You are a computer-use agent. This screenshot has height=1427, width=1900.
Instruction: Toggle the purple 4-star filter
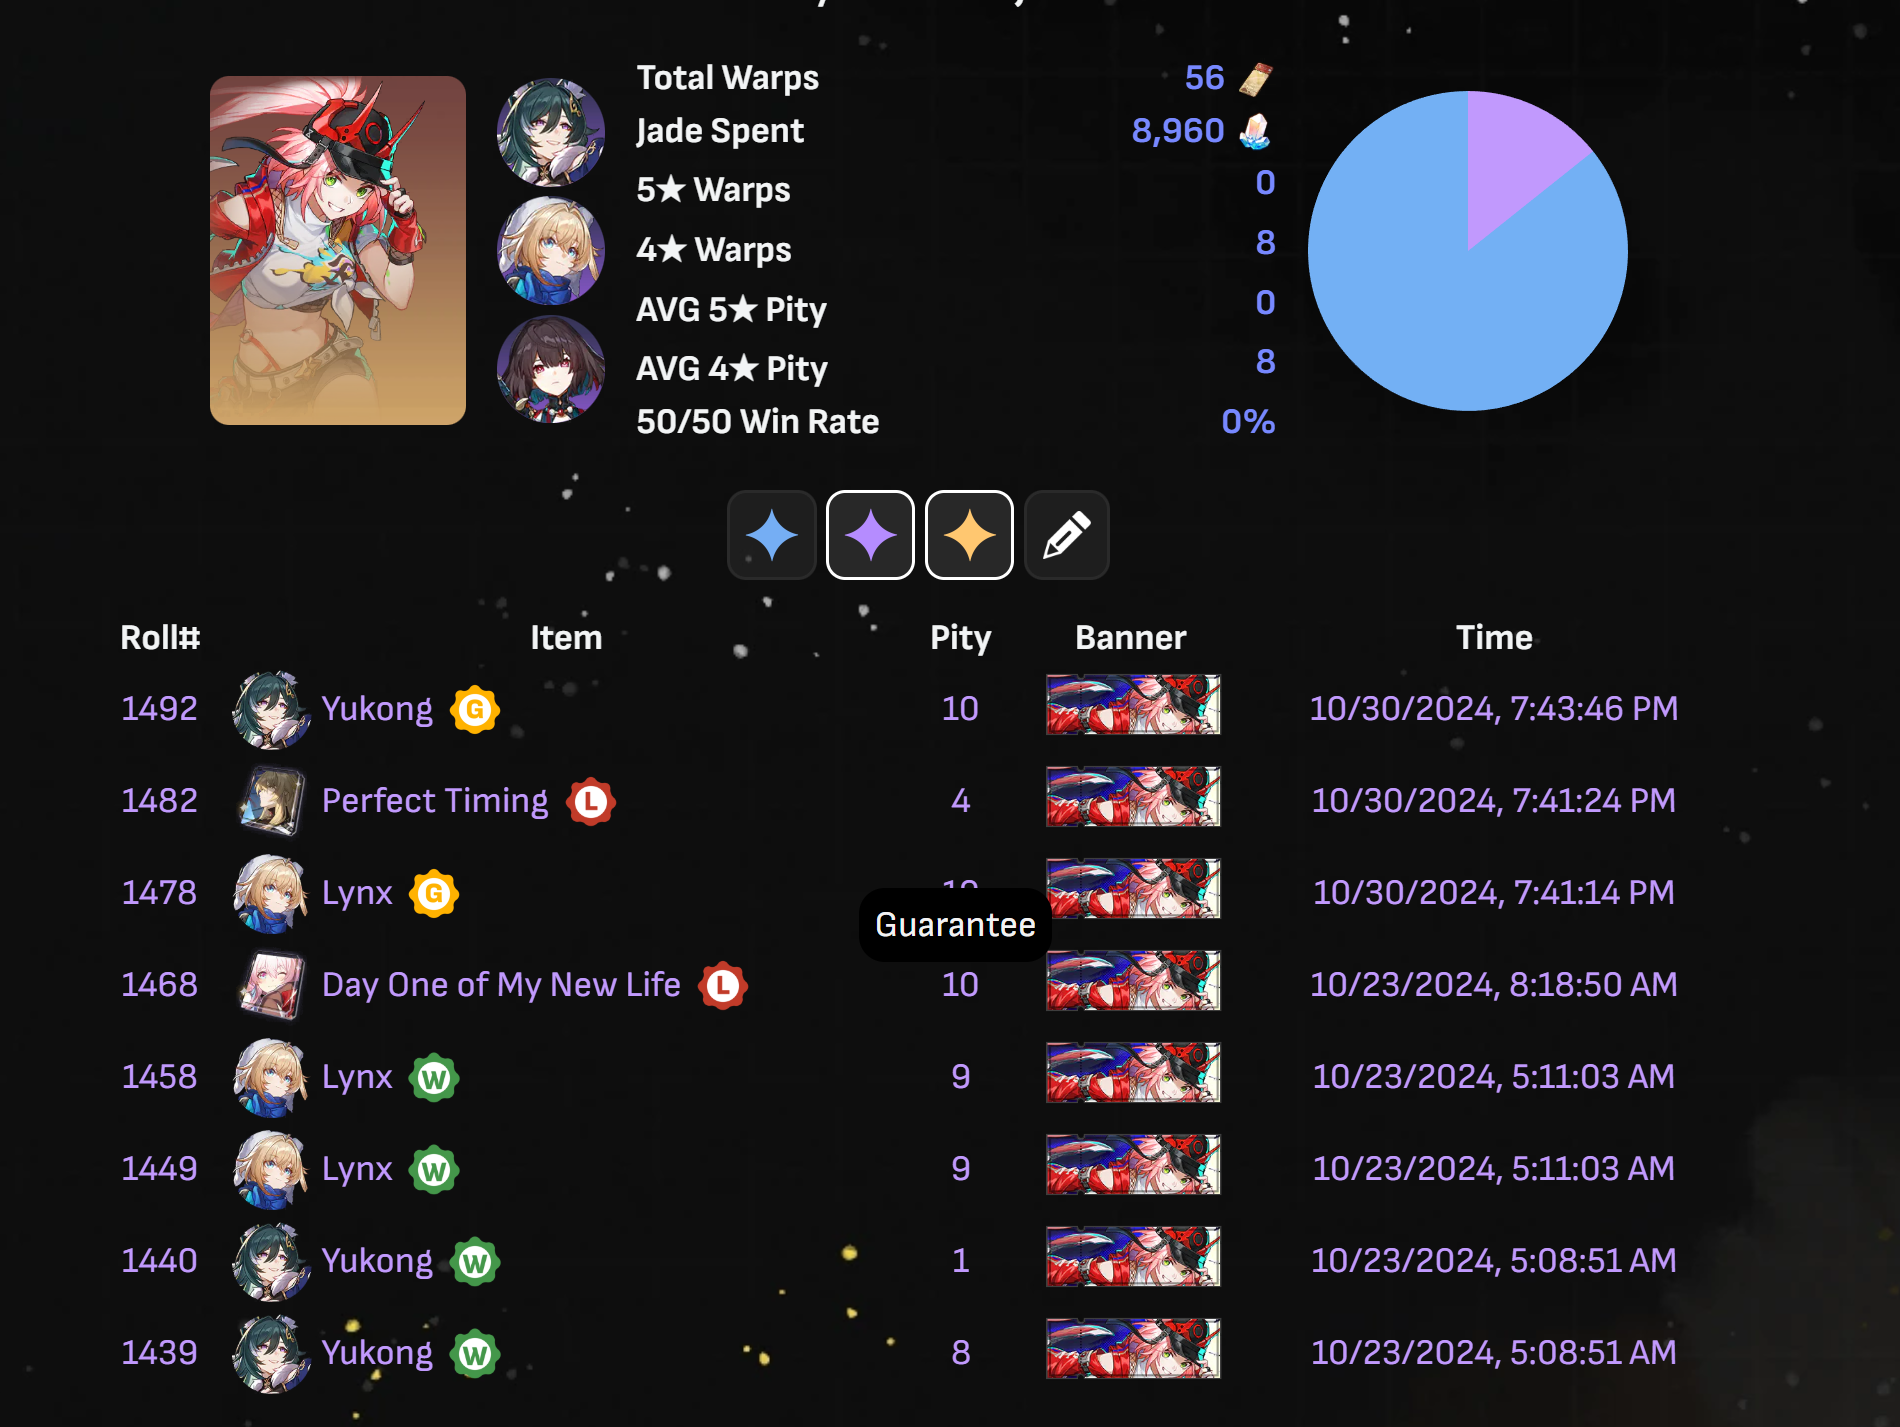point(870,535)
